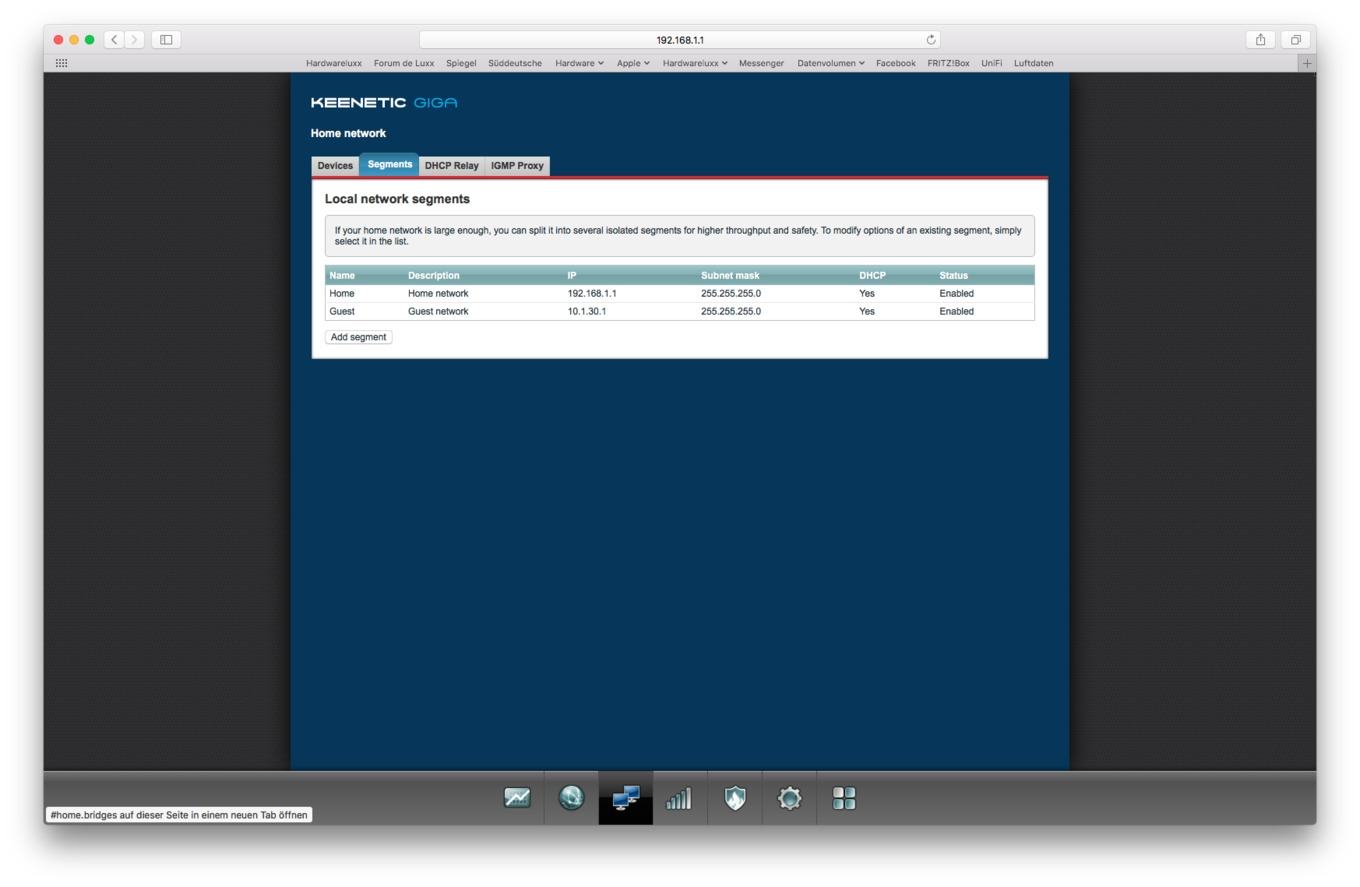The height and width of the screenshot is (887, 1360).
Task: Open the system settings gear icon
Action: click(789, 798)
